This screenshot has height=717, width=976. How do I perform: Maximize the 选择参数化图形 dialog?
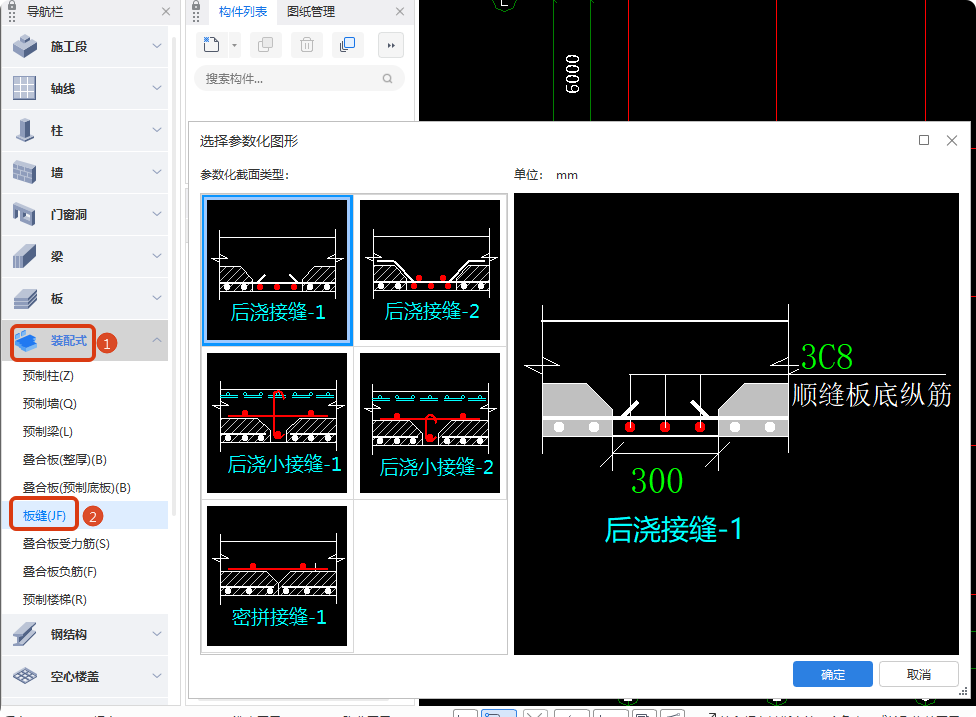point(924,140)
